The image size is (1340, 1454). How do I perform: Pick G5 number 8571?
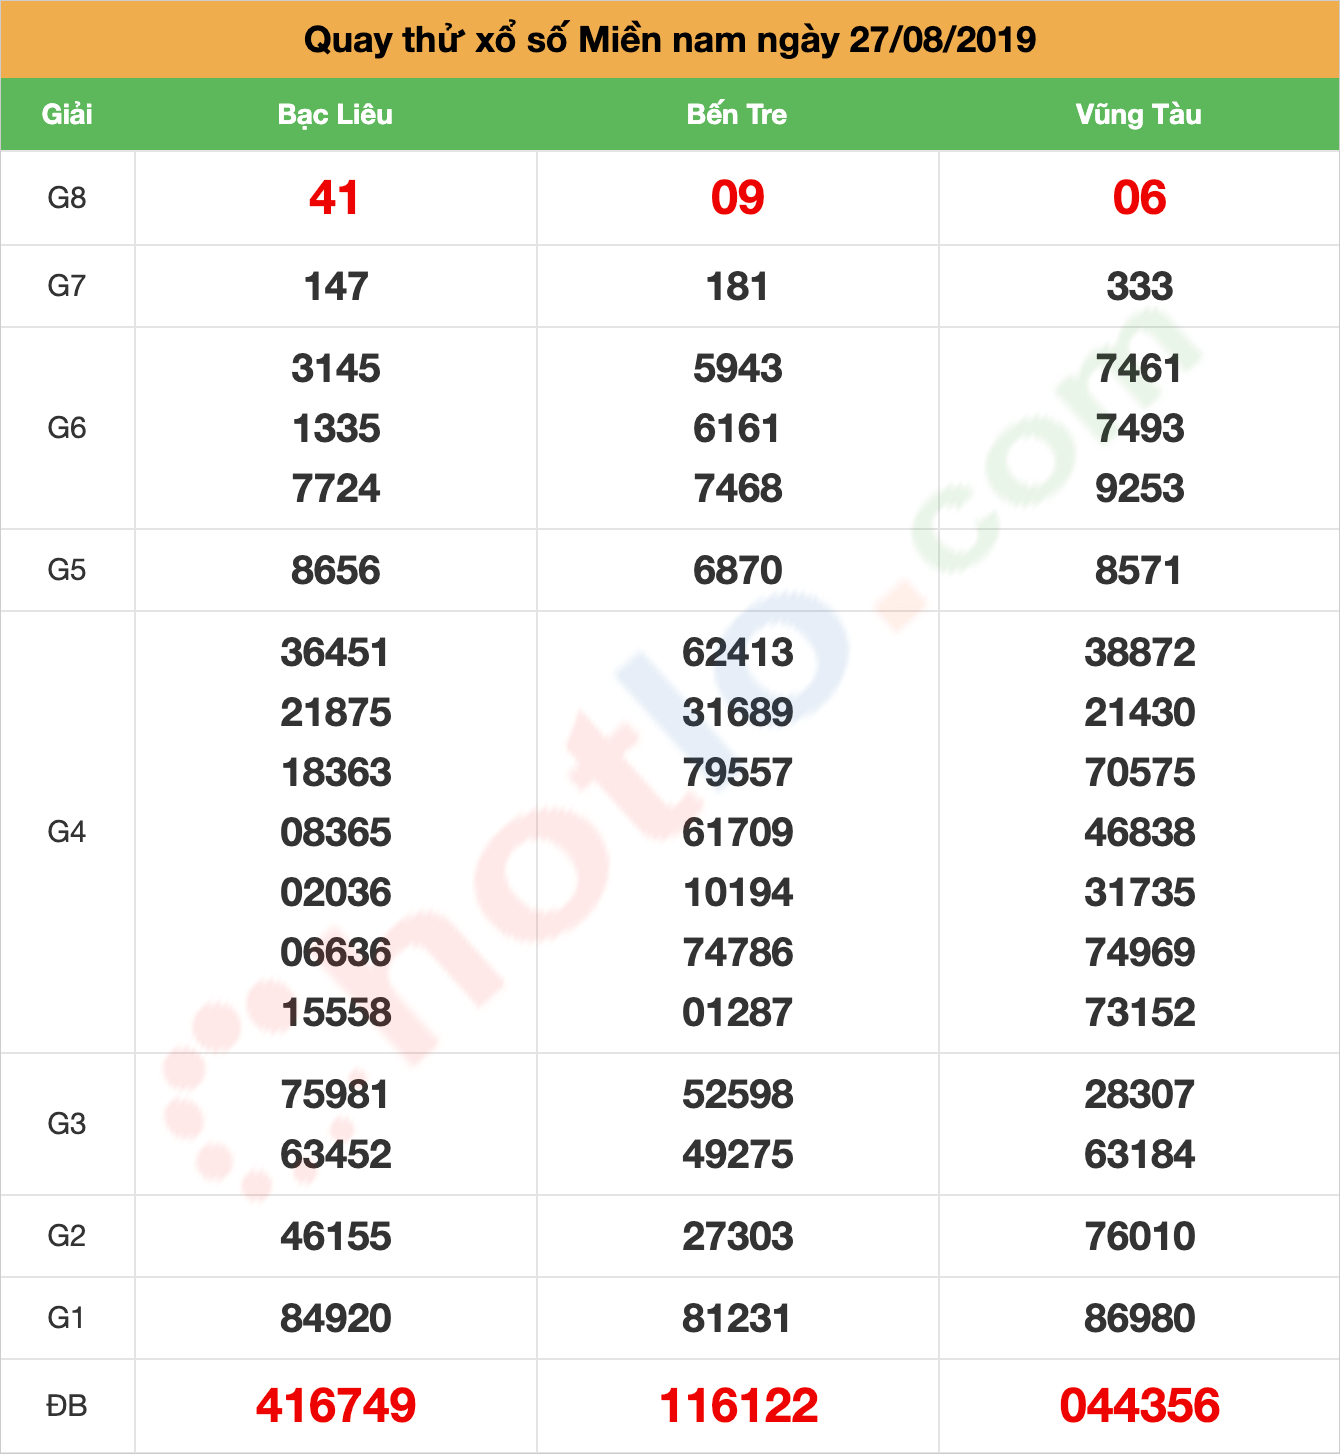pyautogui.click(x=1139, y=571)
